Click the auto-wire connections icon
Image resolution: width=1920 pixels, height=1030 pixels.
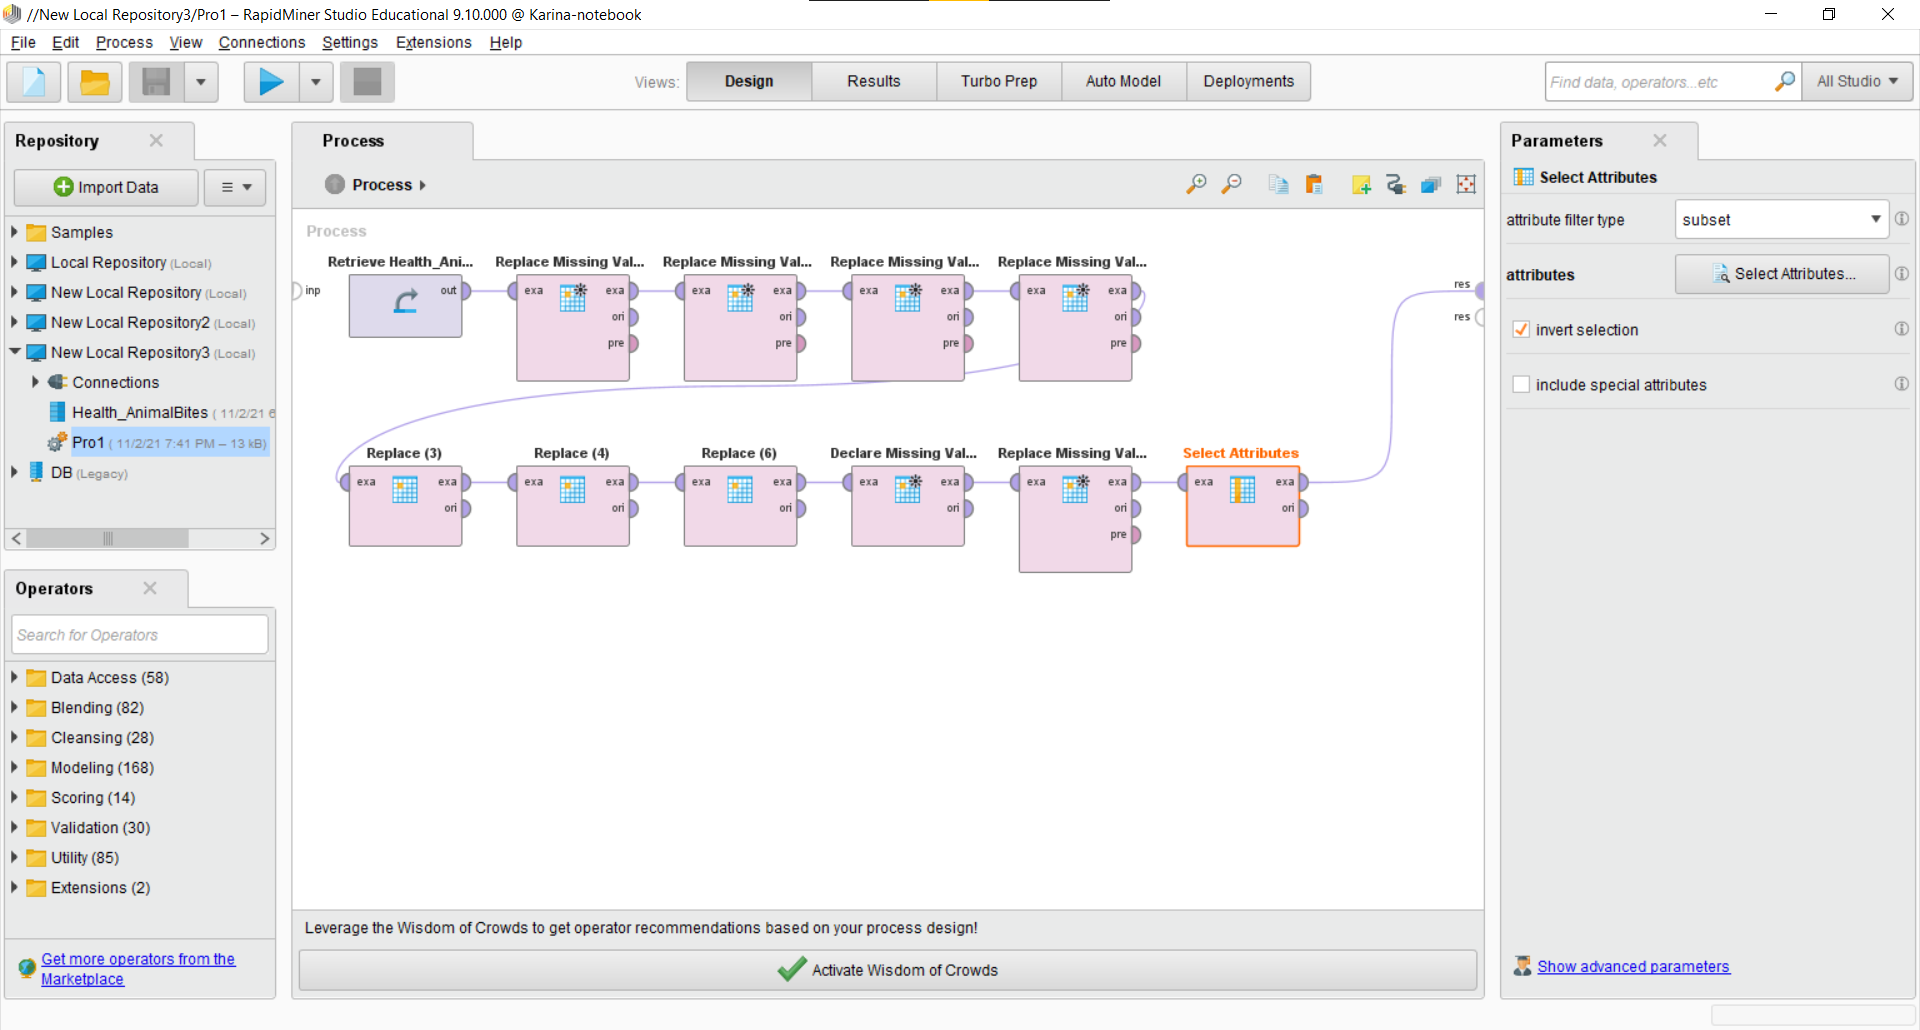pos(1396,184)
